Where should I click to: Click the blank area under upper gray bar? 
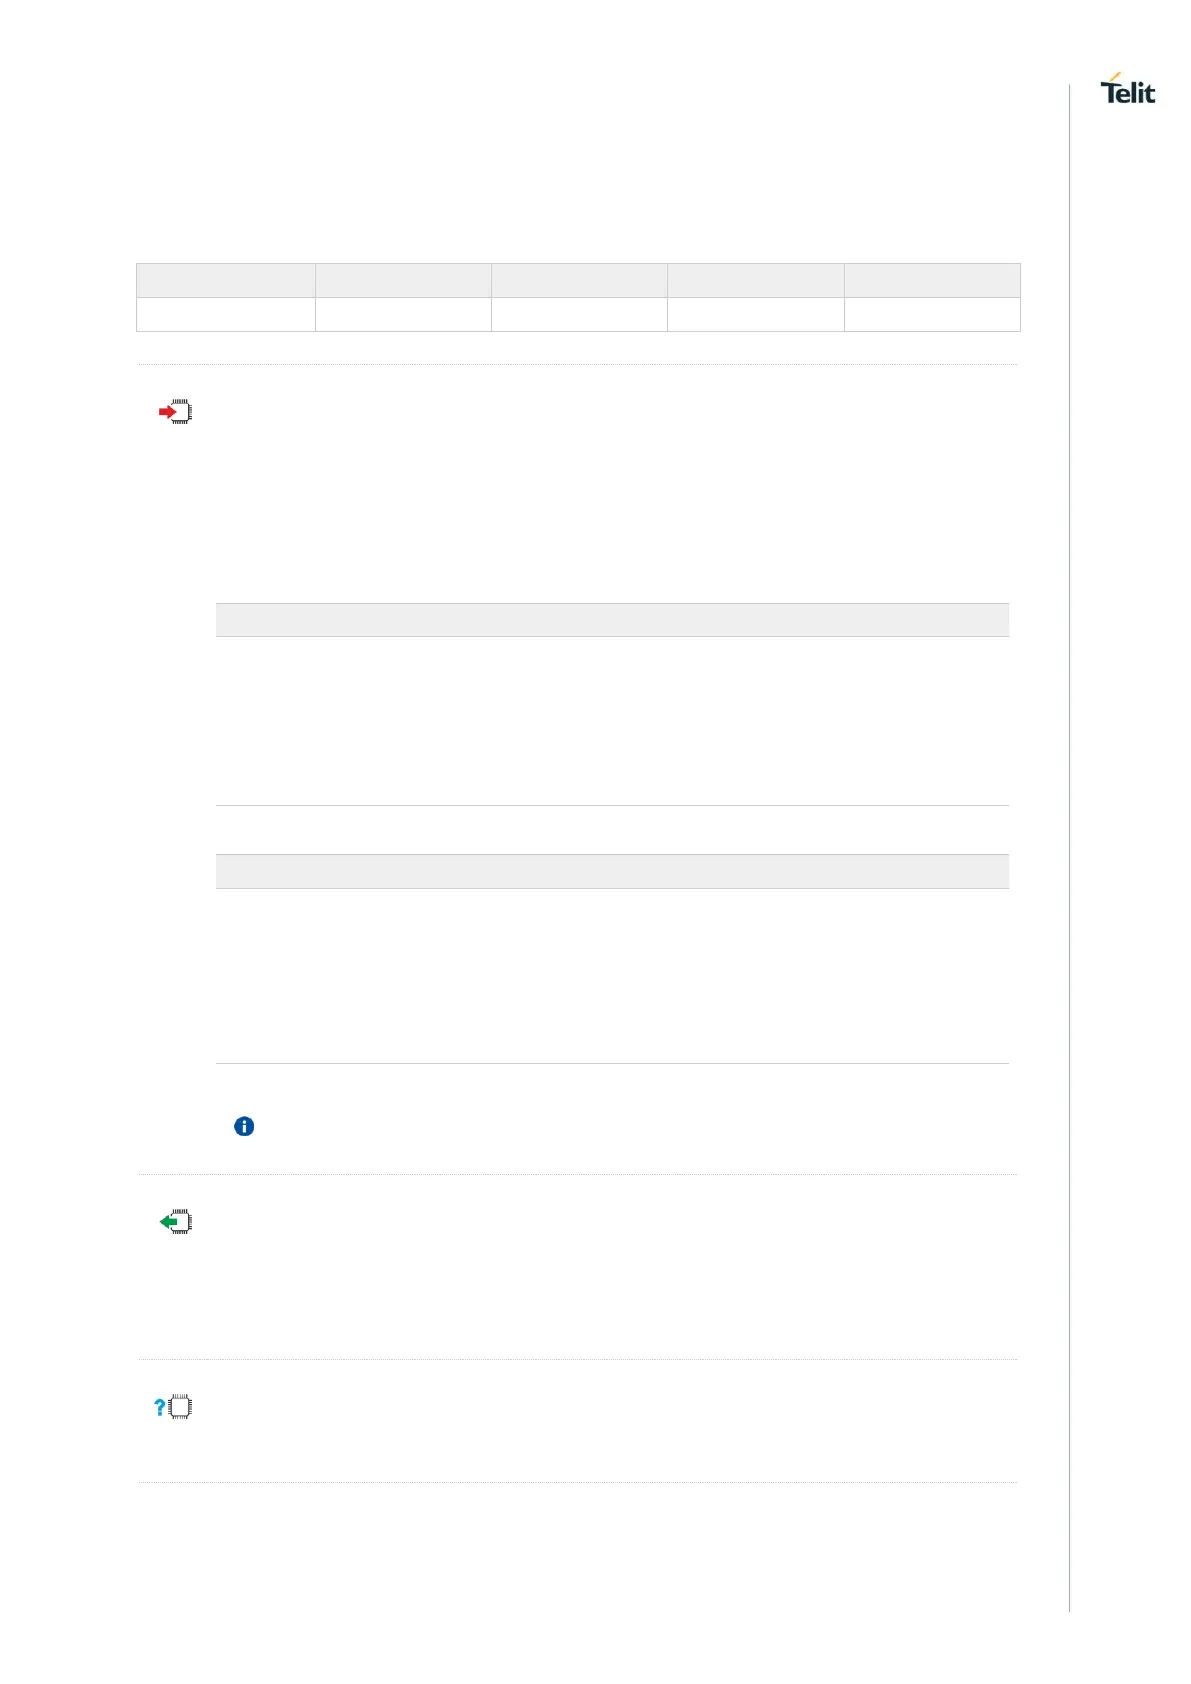(612, 721)
